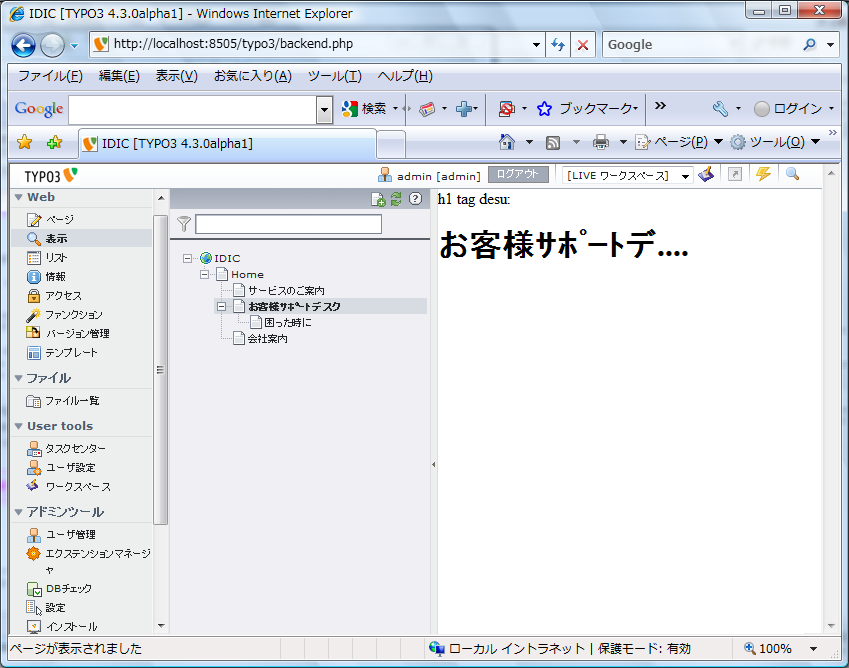
Task: Click the panel collapse arrow on the divider
Action: 434,465
